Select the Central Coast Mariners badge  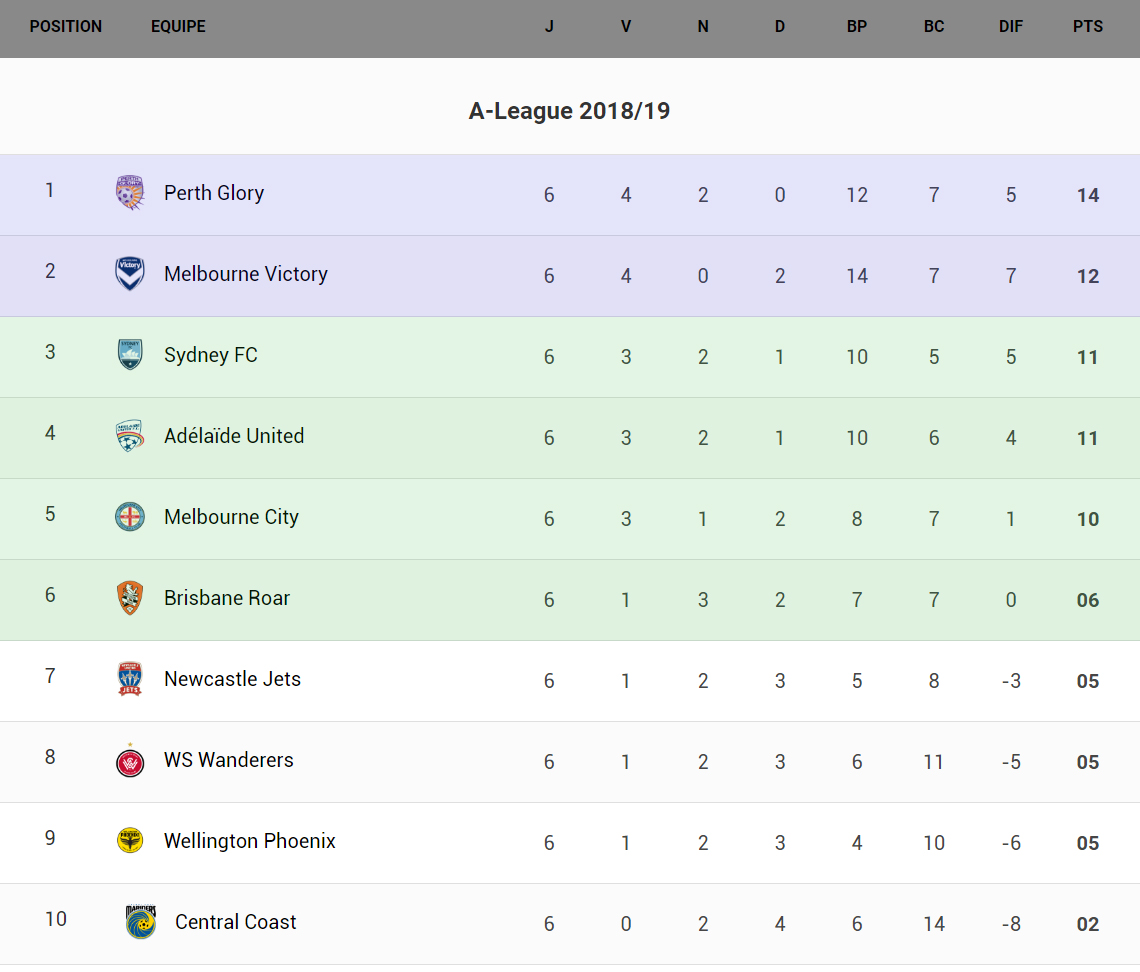tap(141, 922)
